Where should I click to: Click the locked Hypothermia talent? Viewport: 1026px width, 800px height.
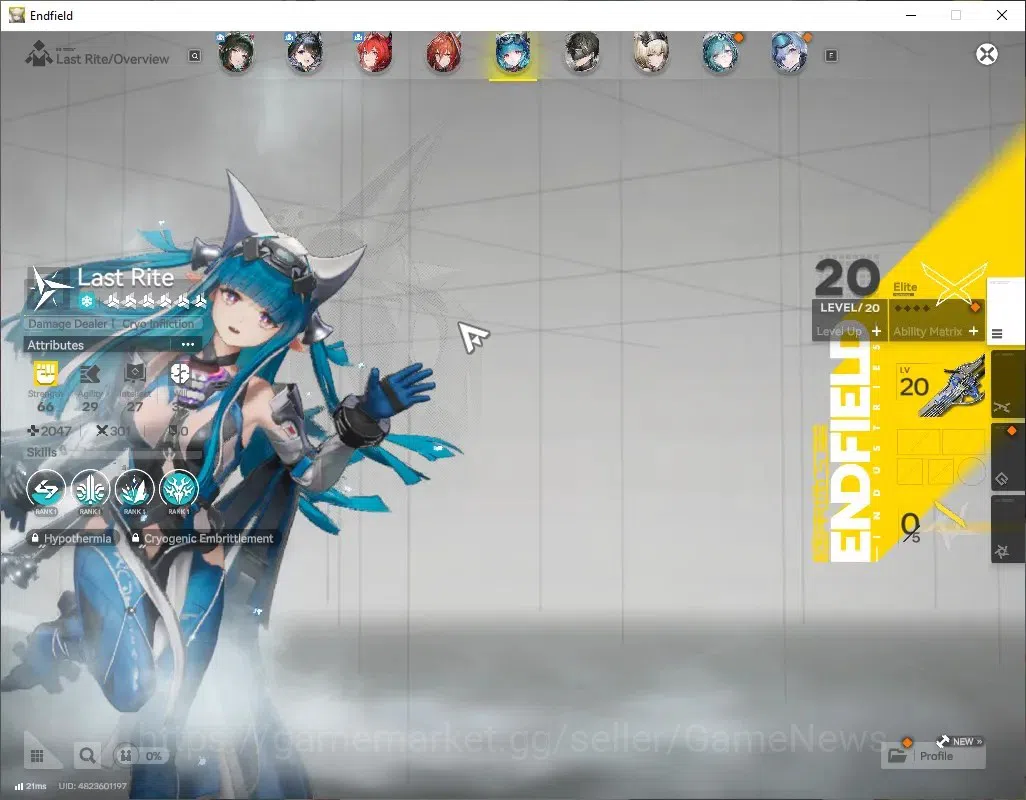72,538
